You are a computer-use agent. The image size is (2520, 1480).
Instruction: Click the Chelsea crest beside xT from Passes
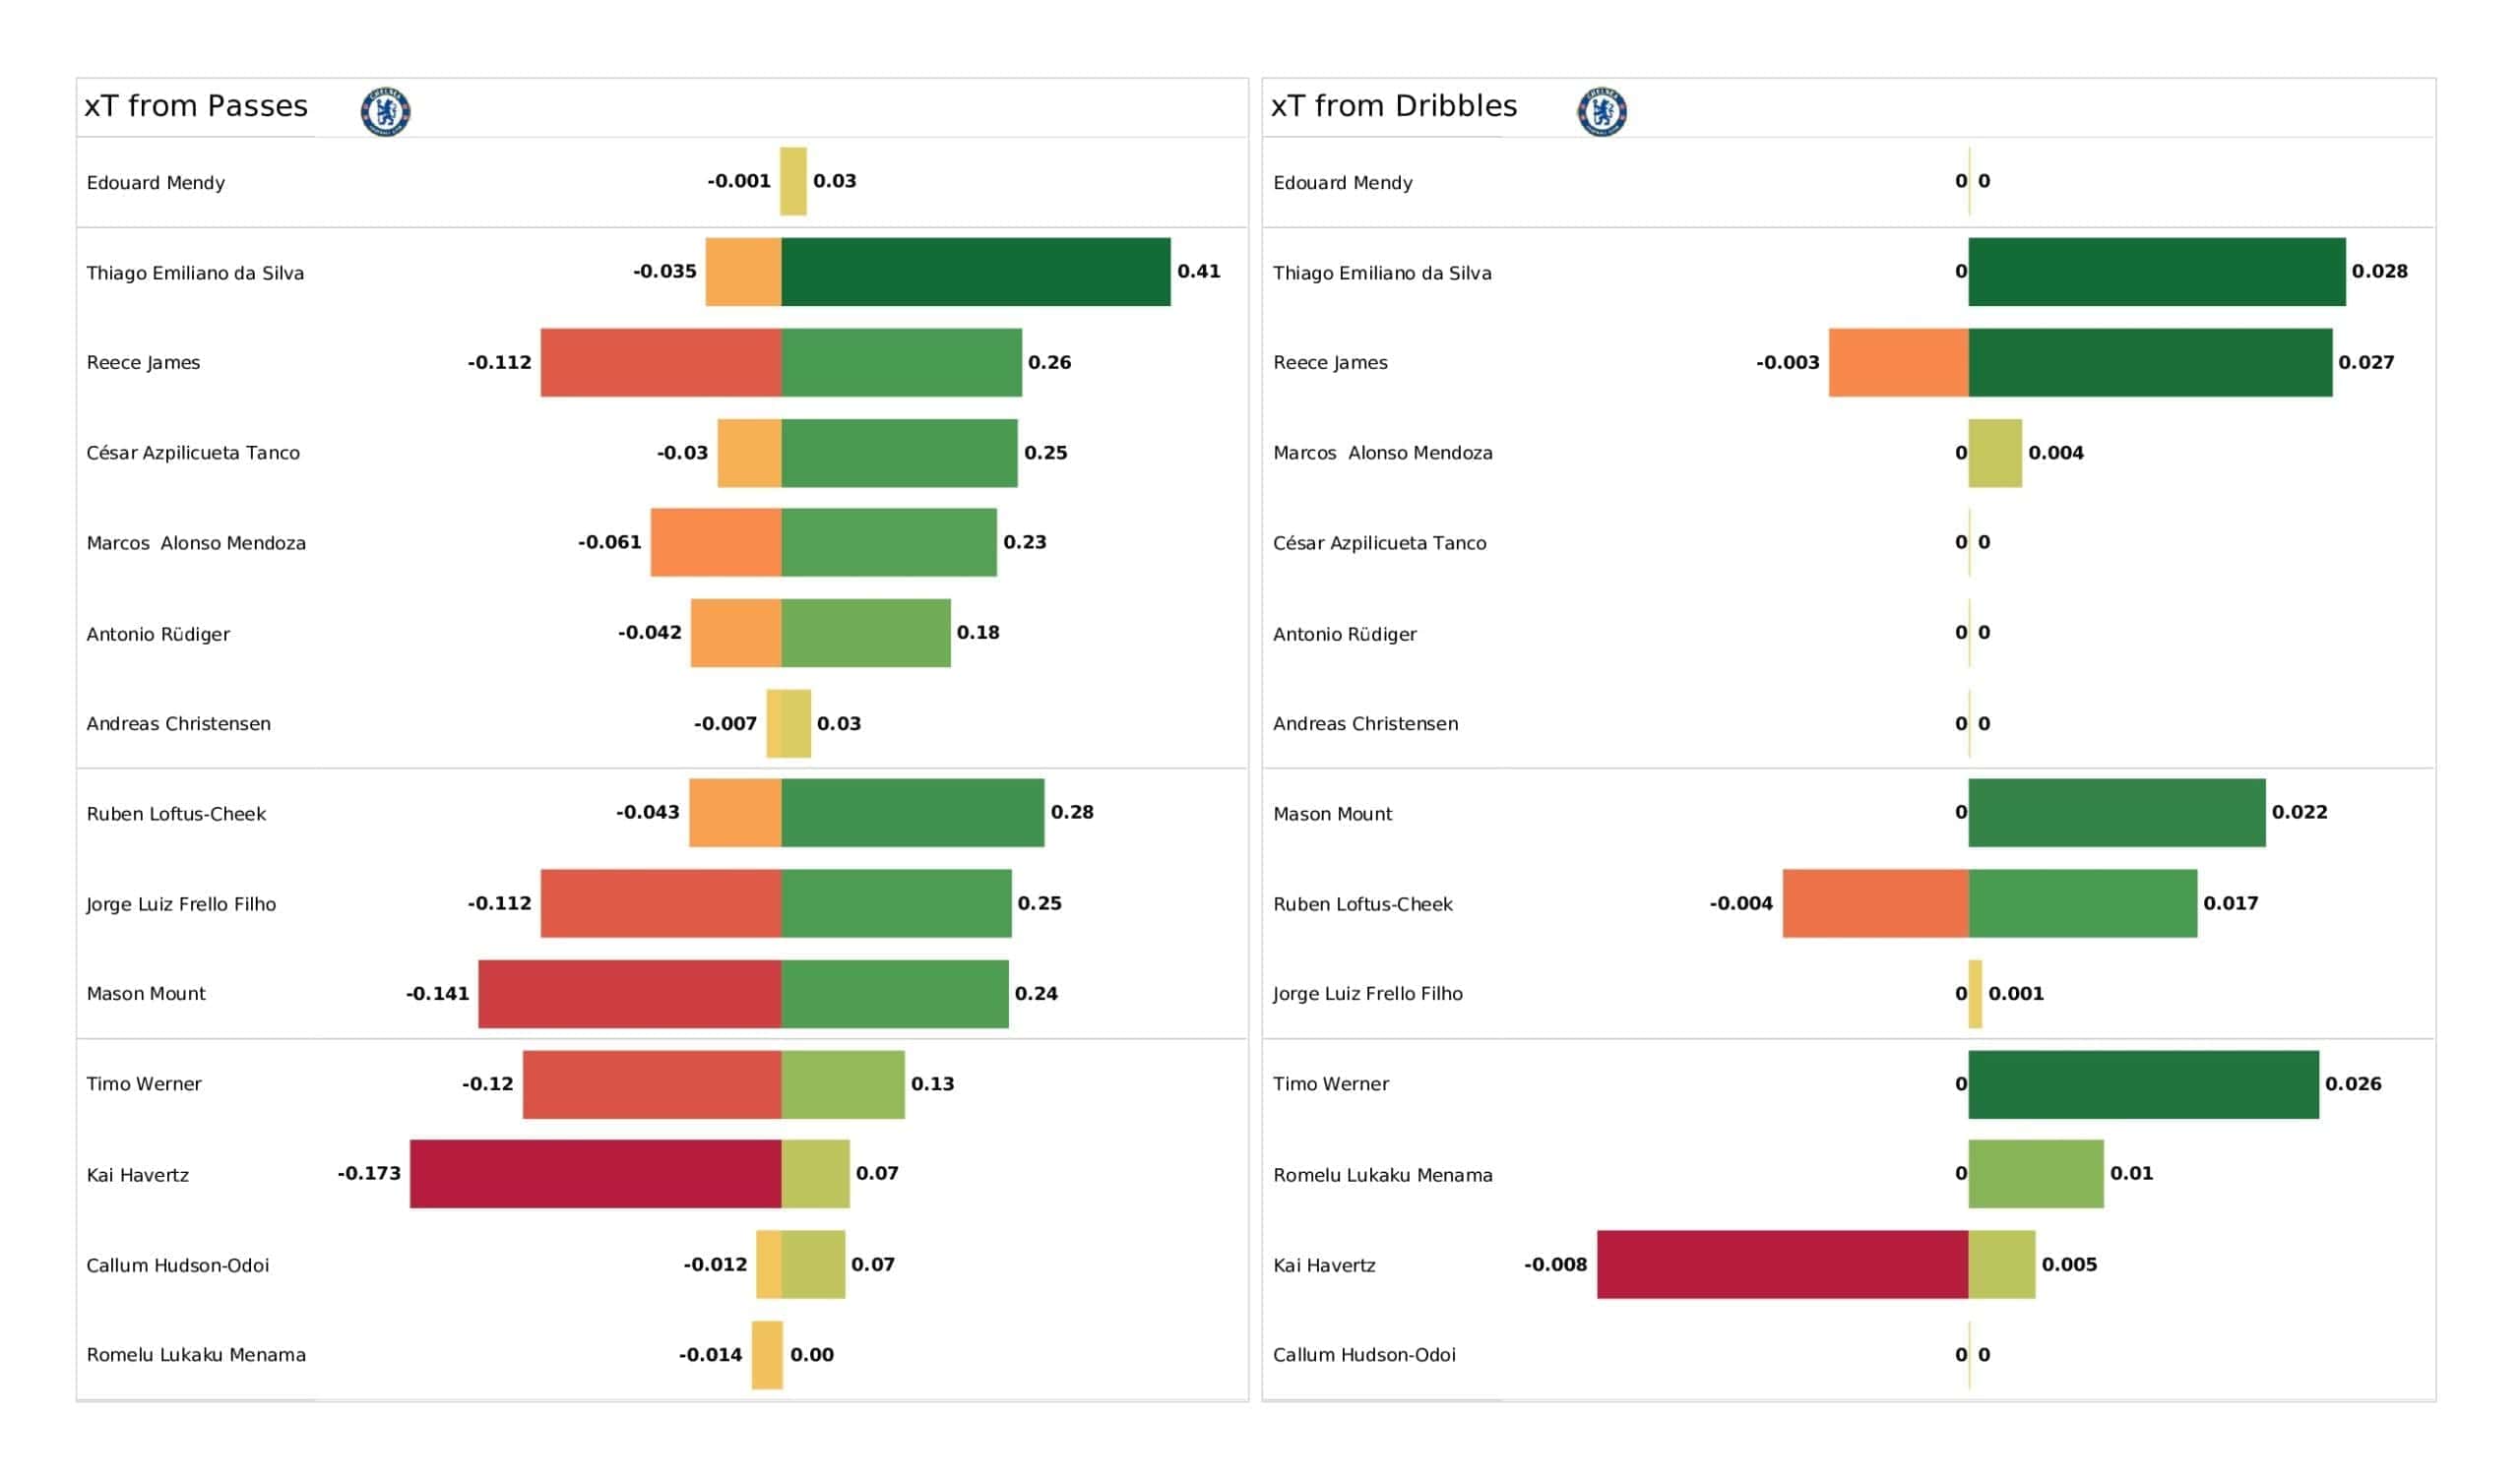(x=385, y=112)
